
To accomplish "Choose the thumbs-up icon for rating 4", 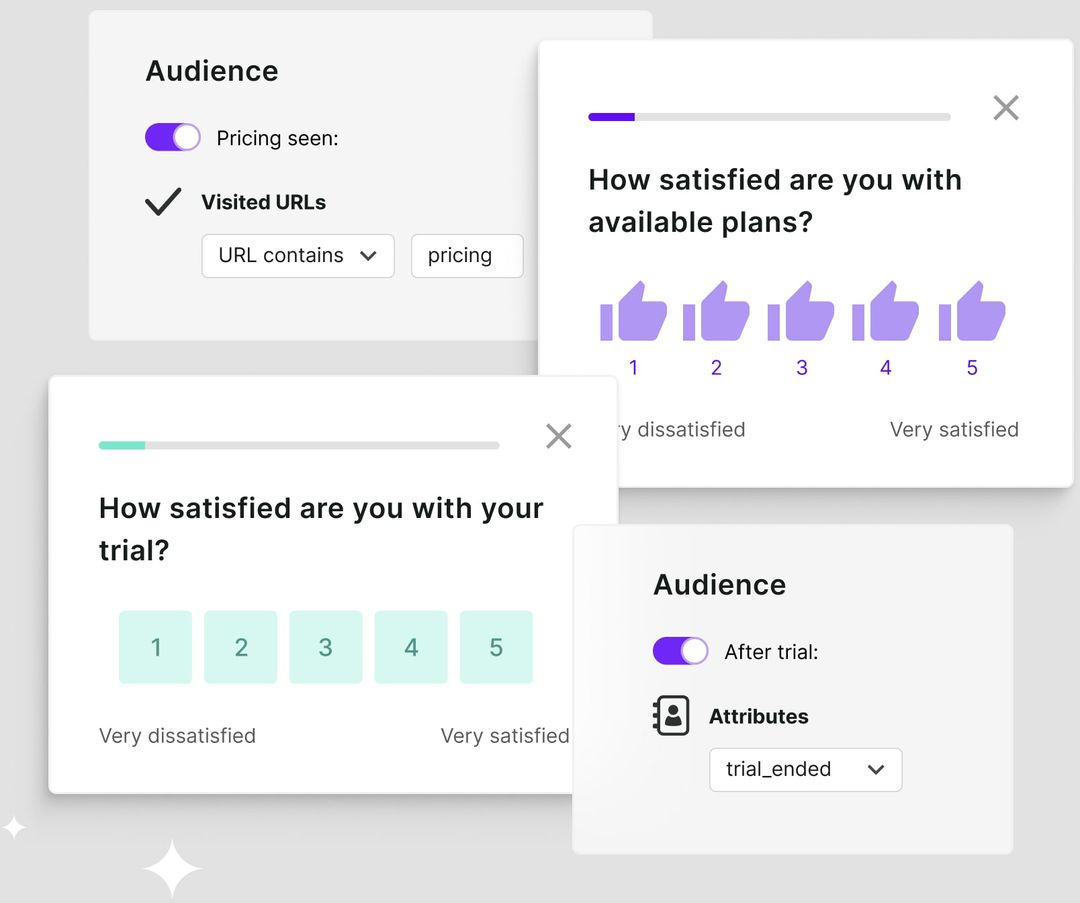I will [x=888, y=312].
